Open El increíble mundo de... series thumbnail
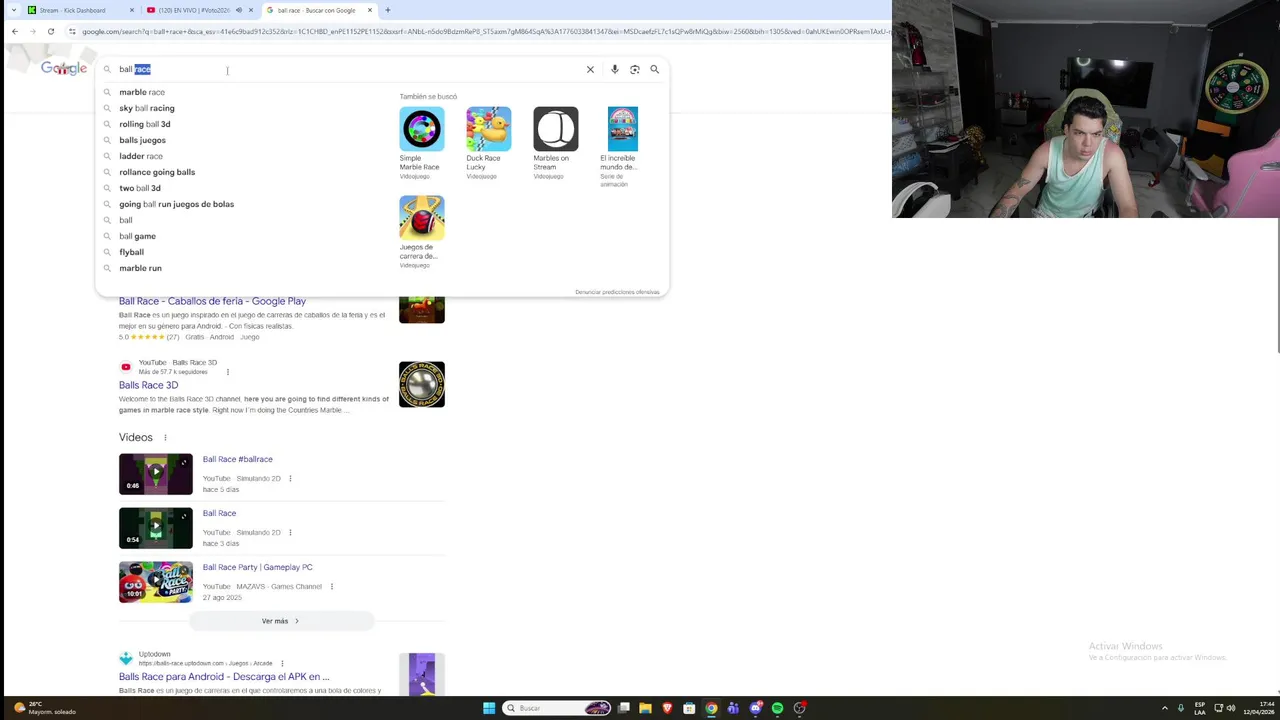 click(622, 129)
